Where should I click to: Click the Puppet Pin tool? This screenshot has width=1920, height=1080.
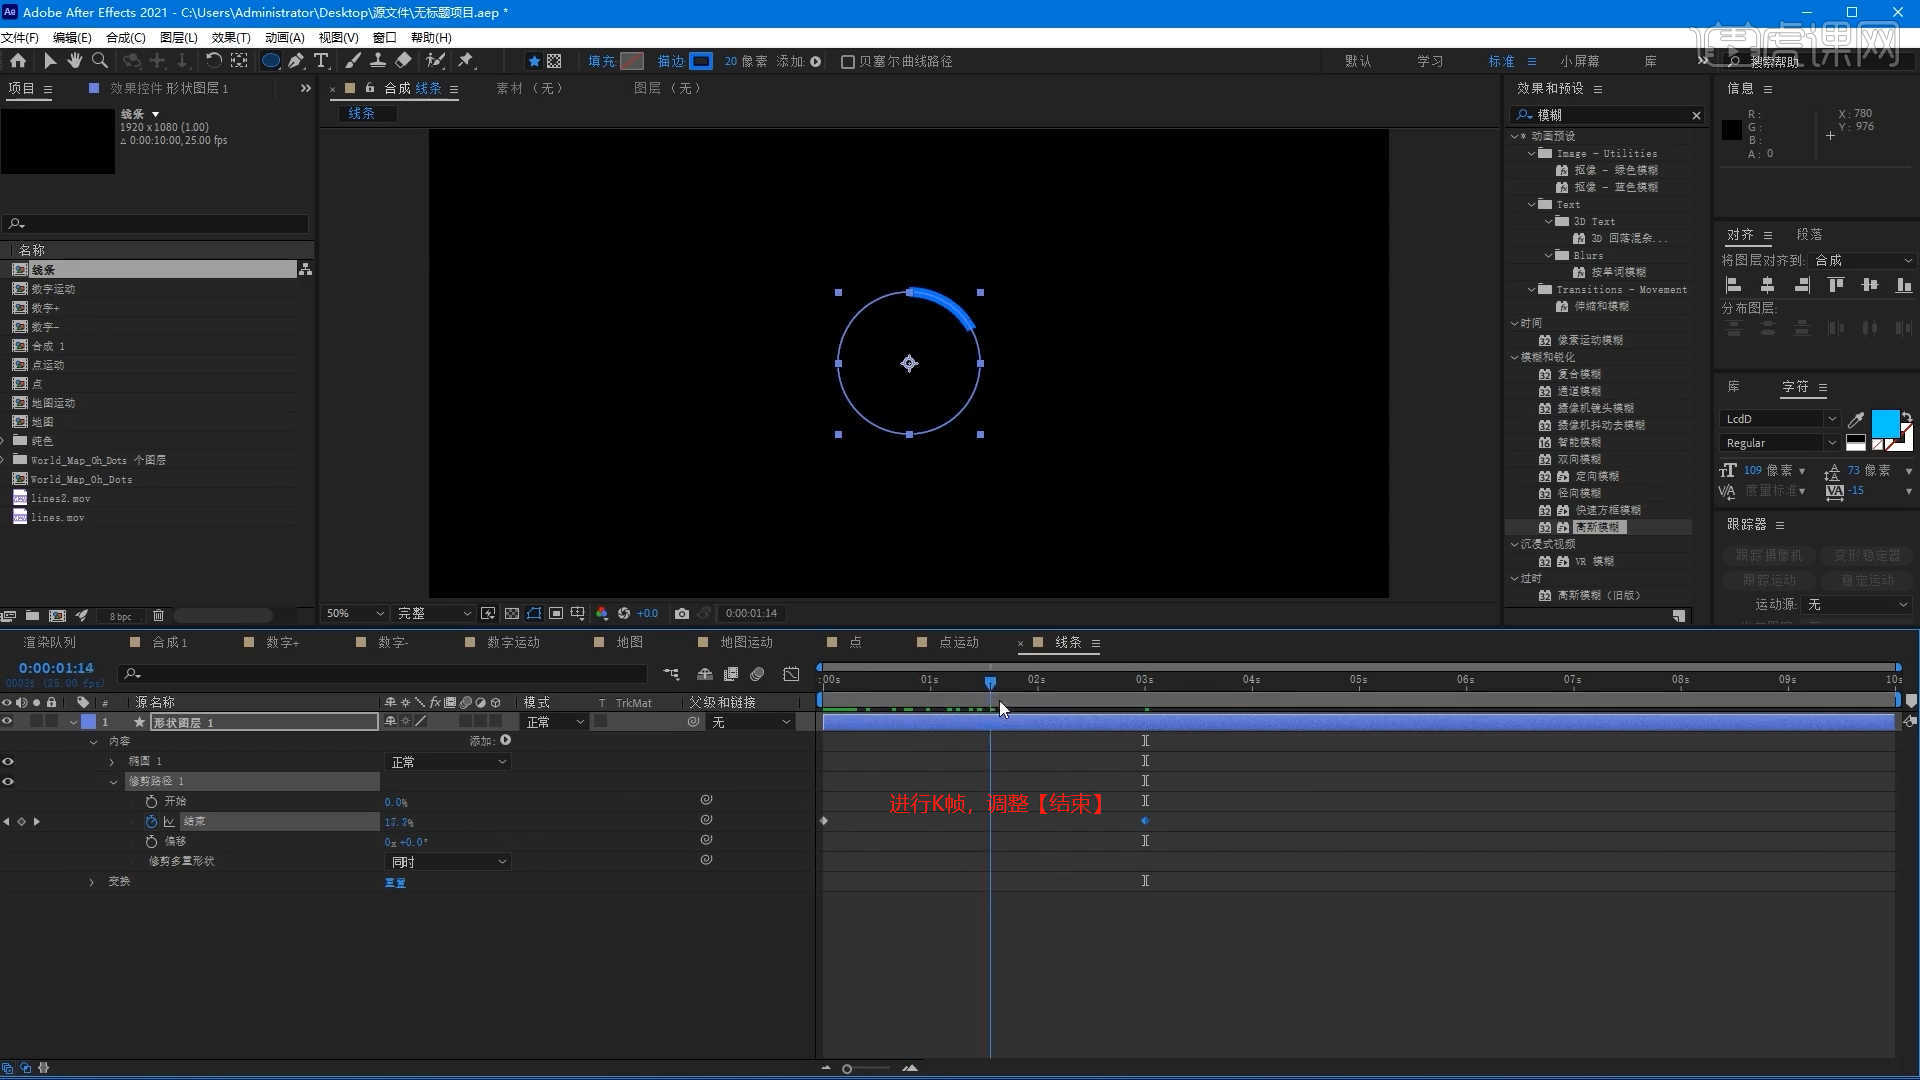point(465,61)
